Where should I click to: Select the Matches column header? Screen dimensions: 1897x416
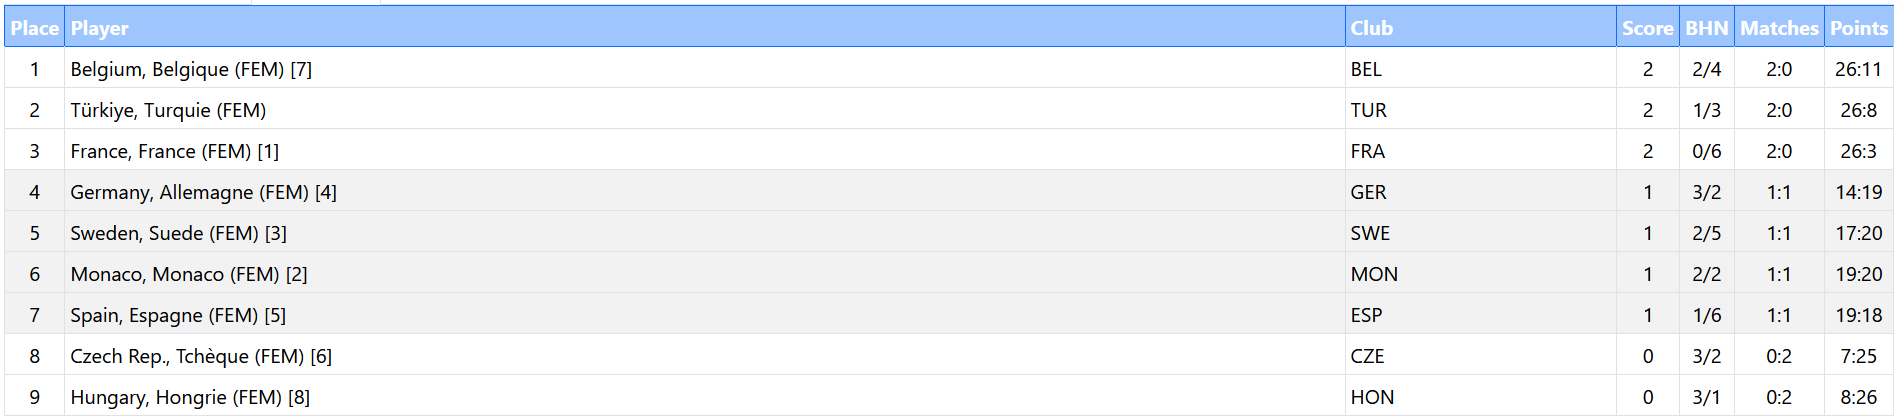tap(1778, 28)
